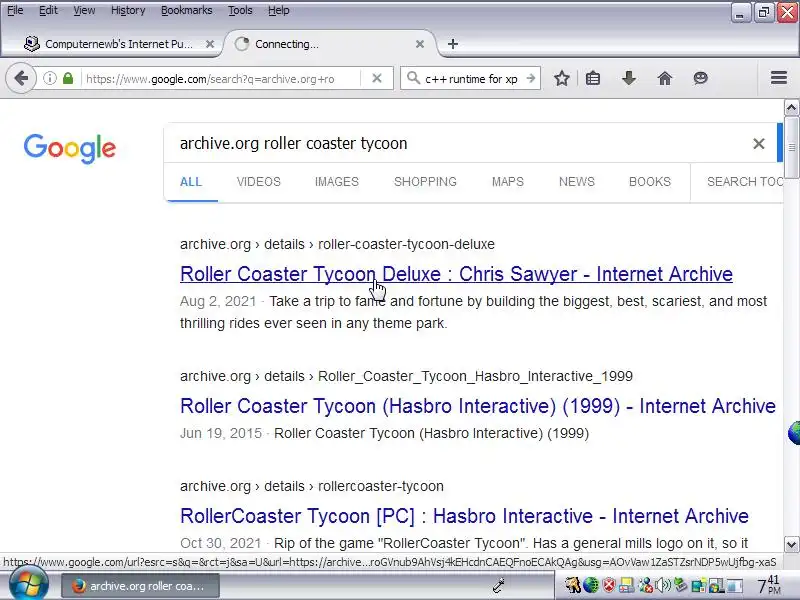
Task: Open RollerCoaster Tycoon [PC] result link
Action: [464, 516]
